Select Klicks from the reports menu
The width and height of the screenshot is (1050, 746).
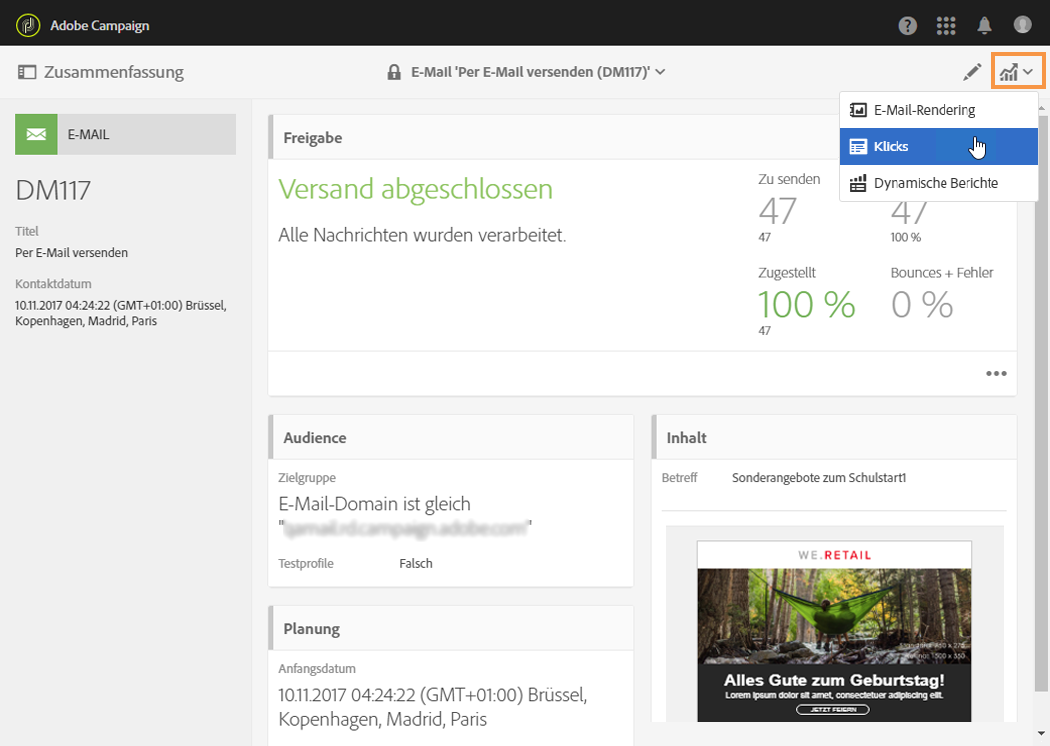pos(938,147)
